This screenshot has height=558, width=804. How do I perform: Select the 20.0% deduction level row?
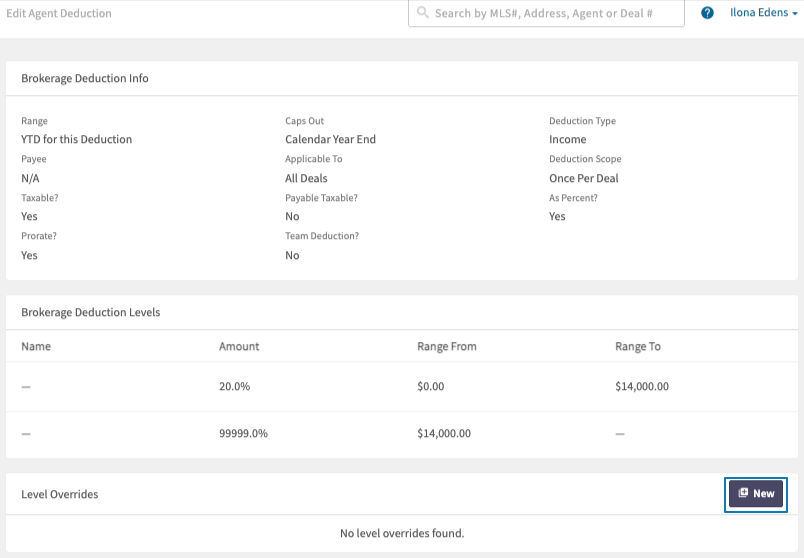(x=402, y=386)
